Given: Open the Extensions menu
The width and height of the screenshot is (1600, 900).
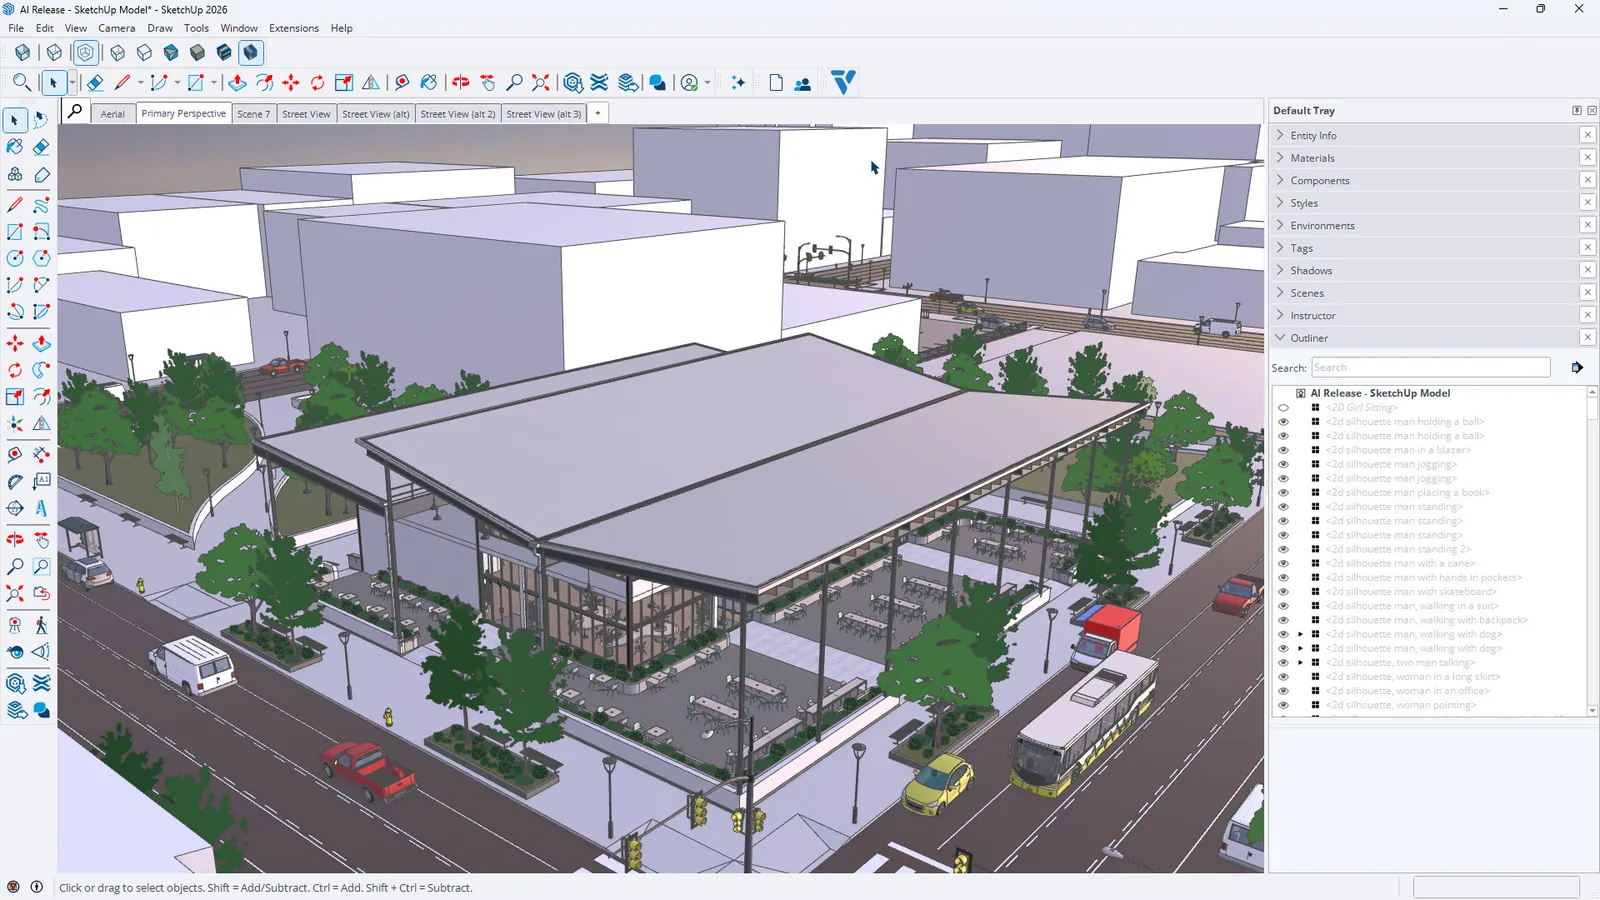Looking at the screenshot, I should (x=293, y=28).
